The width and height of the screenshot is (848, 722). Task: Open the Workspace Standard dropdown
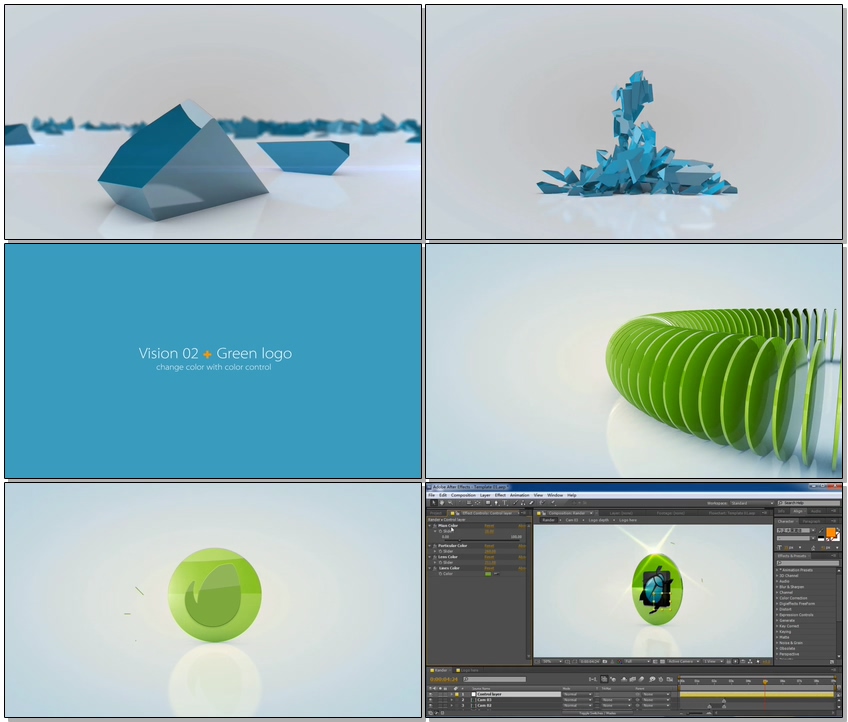pos(750,503)
